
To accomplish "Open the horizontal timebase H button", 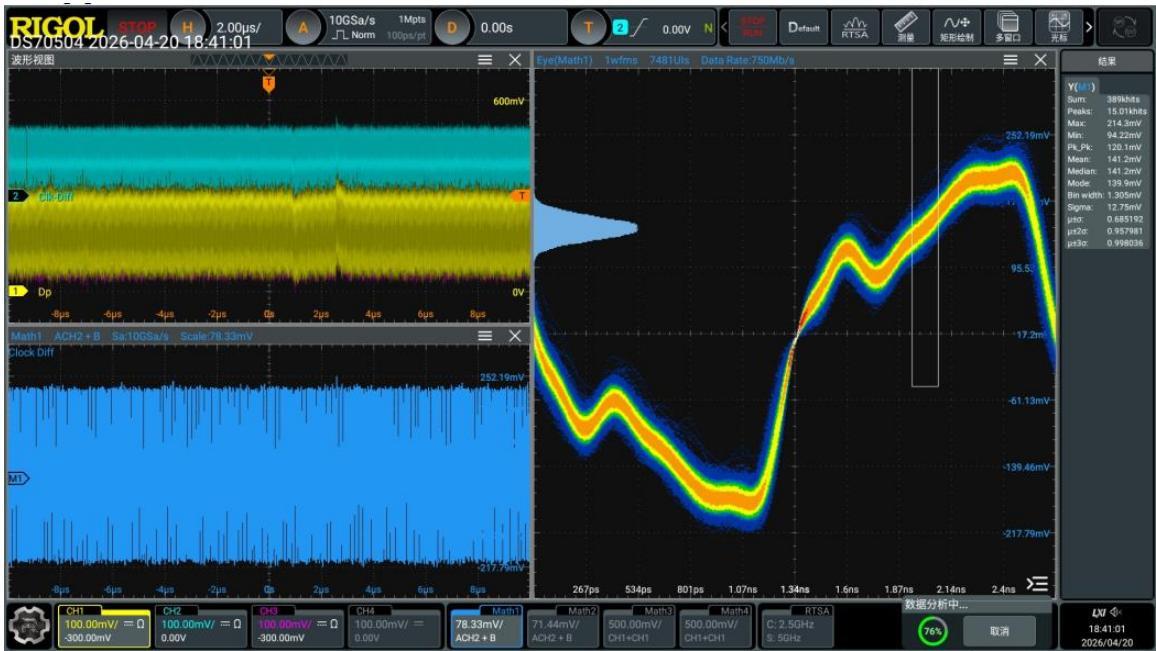I will point(187,28).
